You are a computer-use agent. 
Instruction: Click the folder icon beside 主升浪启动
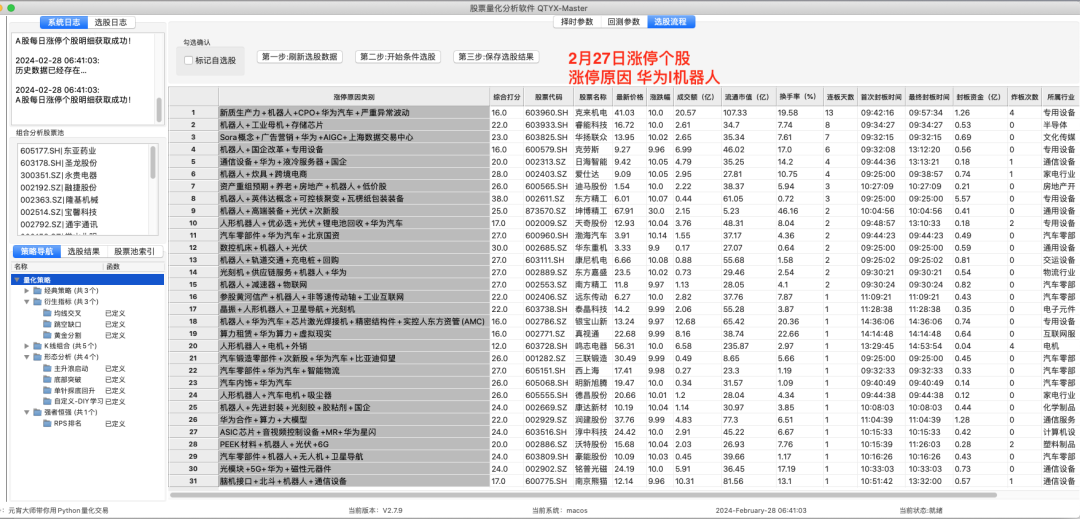47,368
